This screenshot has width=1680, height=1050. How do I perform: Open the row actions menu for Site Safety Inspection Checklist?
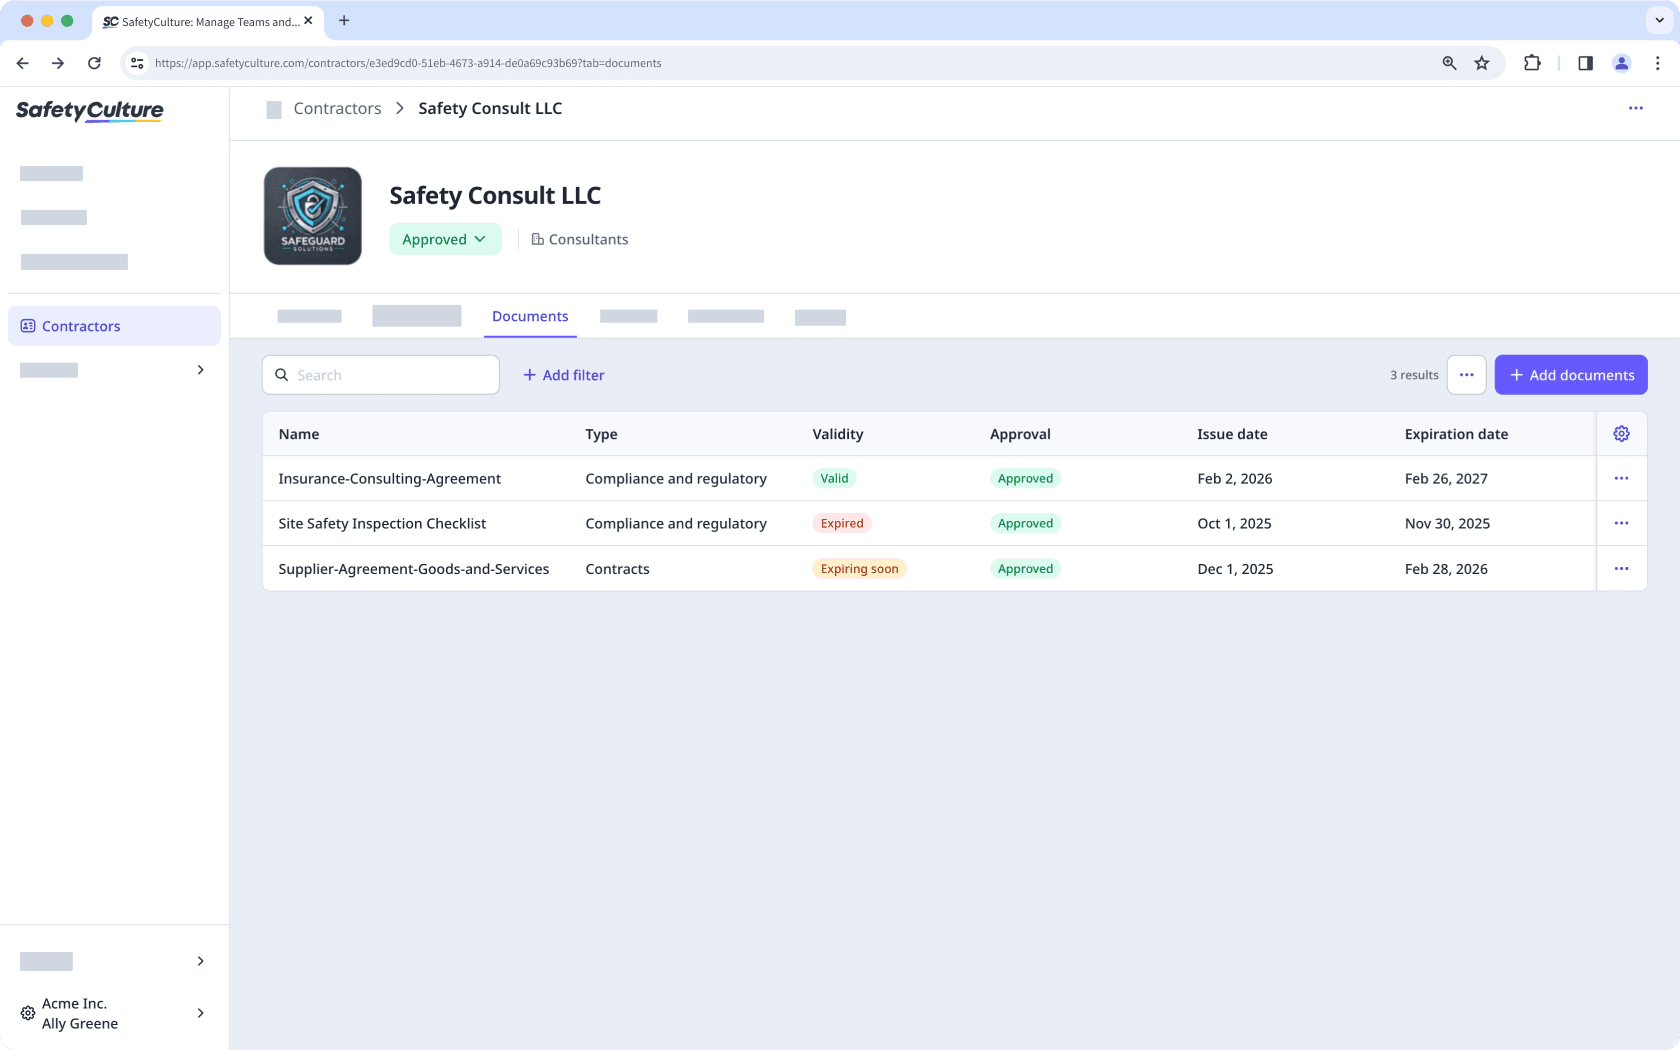[1622, 523]
